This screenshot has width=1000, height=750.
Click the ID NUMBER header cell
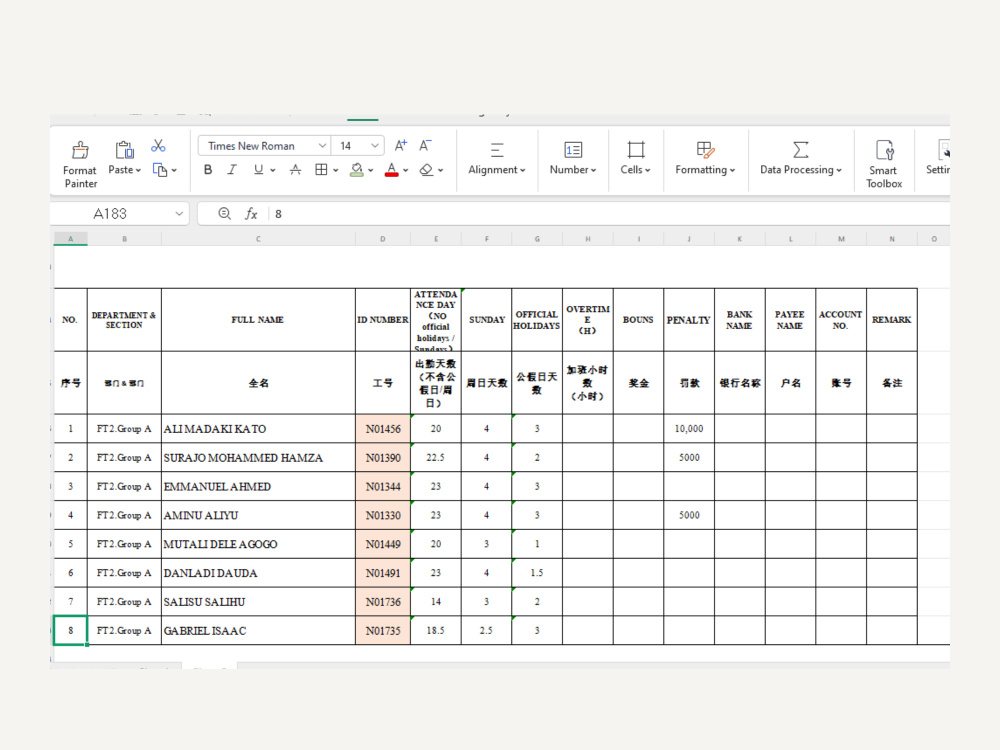point(383,320)
